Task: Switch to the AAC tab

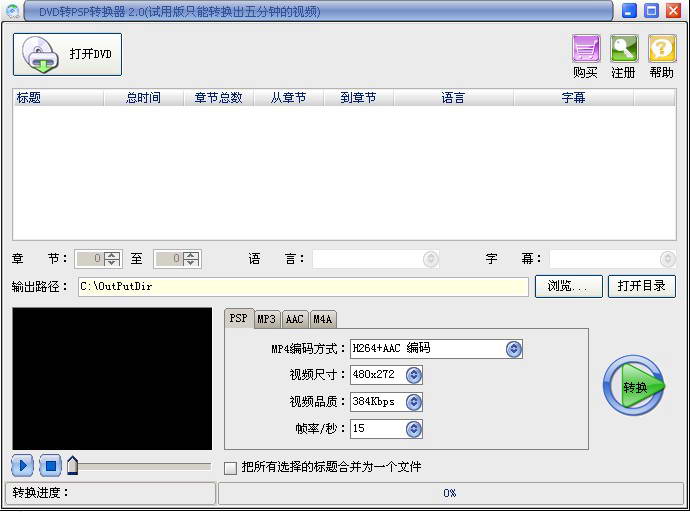Action: (294, 319)
